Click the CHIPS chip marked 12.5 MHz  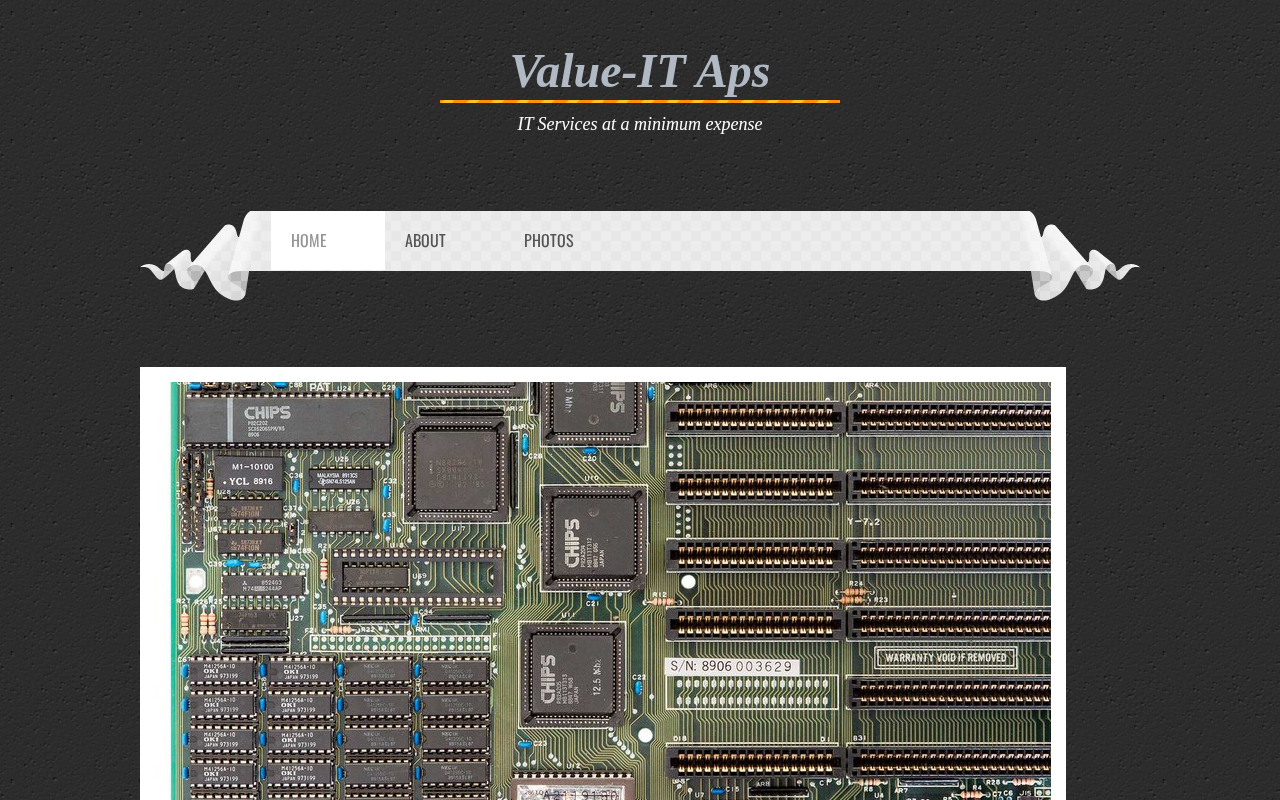(575, 677)
